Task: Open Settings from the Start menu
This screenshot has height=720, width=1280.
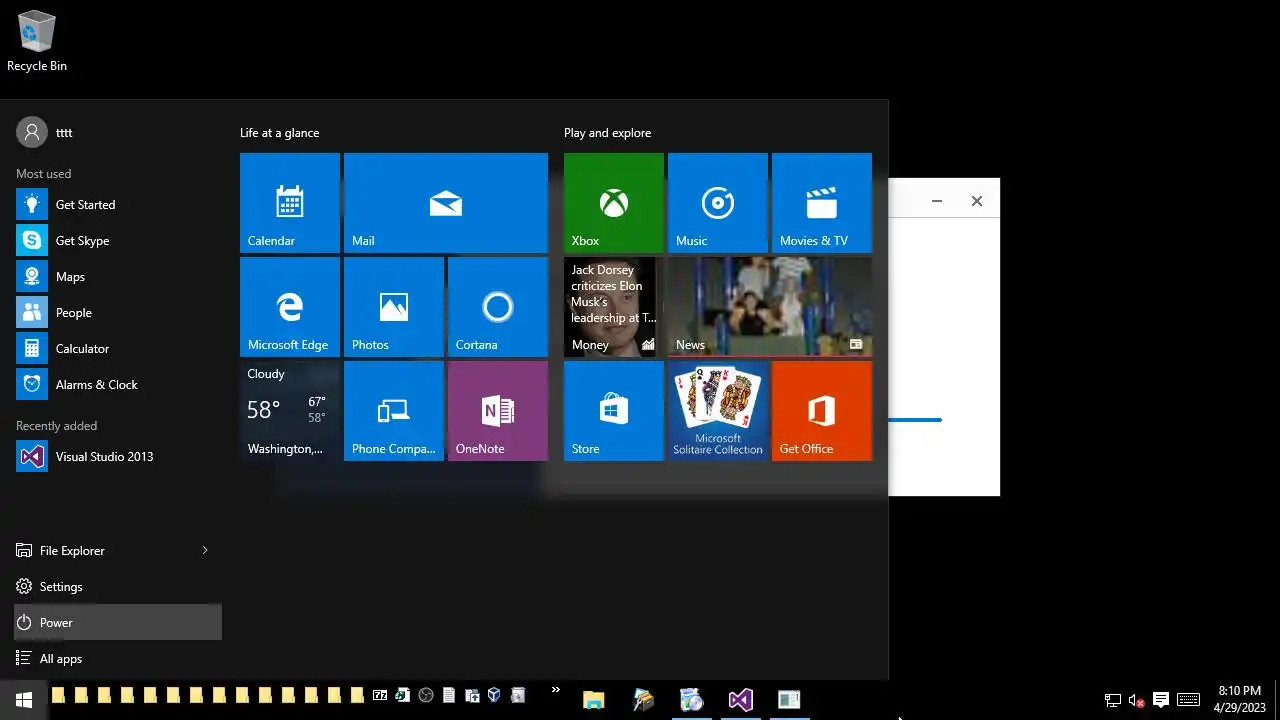Action: point(118,587)
